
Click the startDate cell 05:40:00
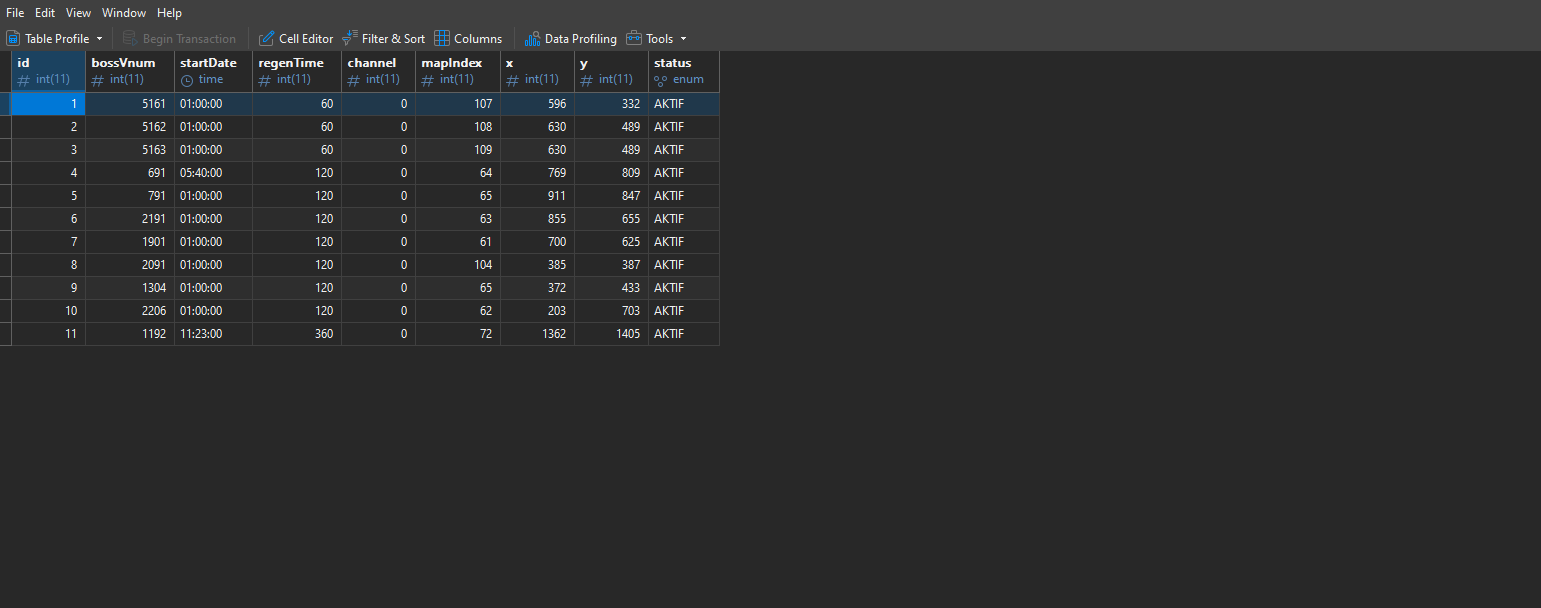213,173
